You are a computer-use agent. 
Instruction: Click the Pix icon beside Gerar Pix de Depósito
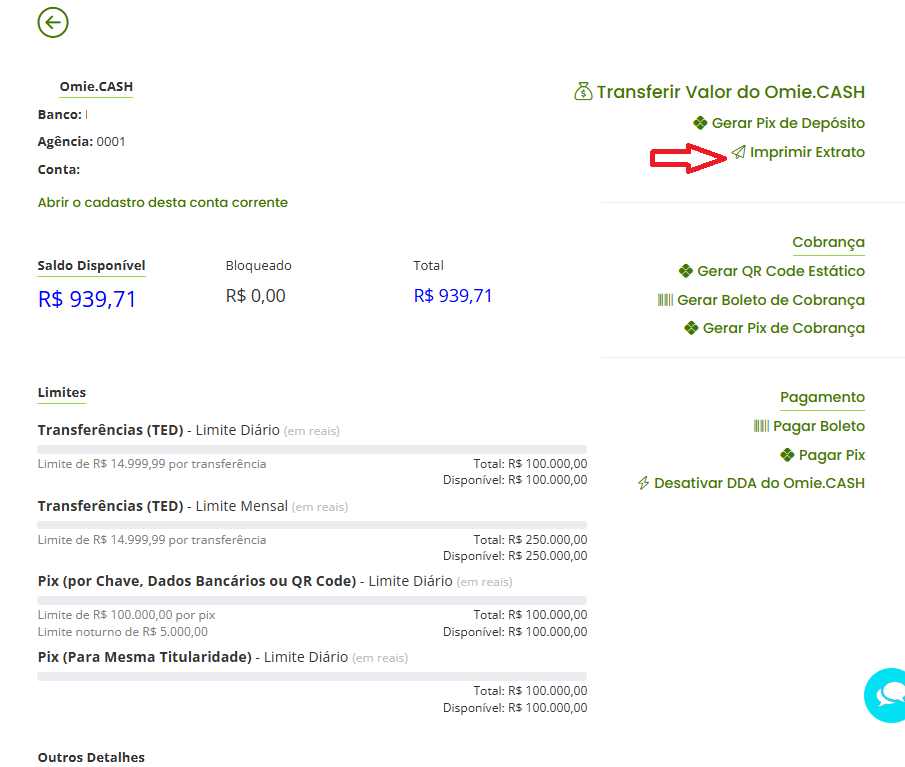700,123
